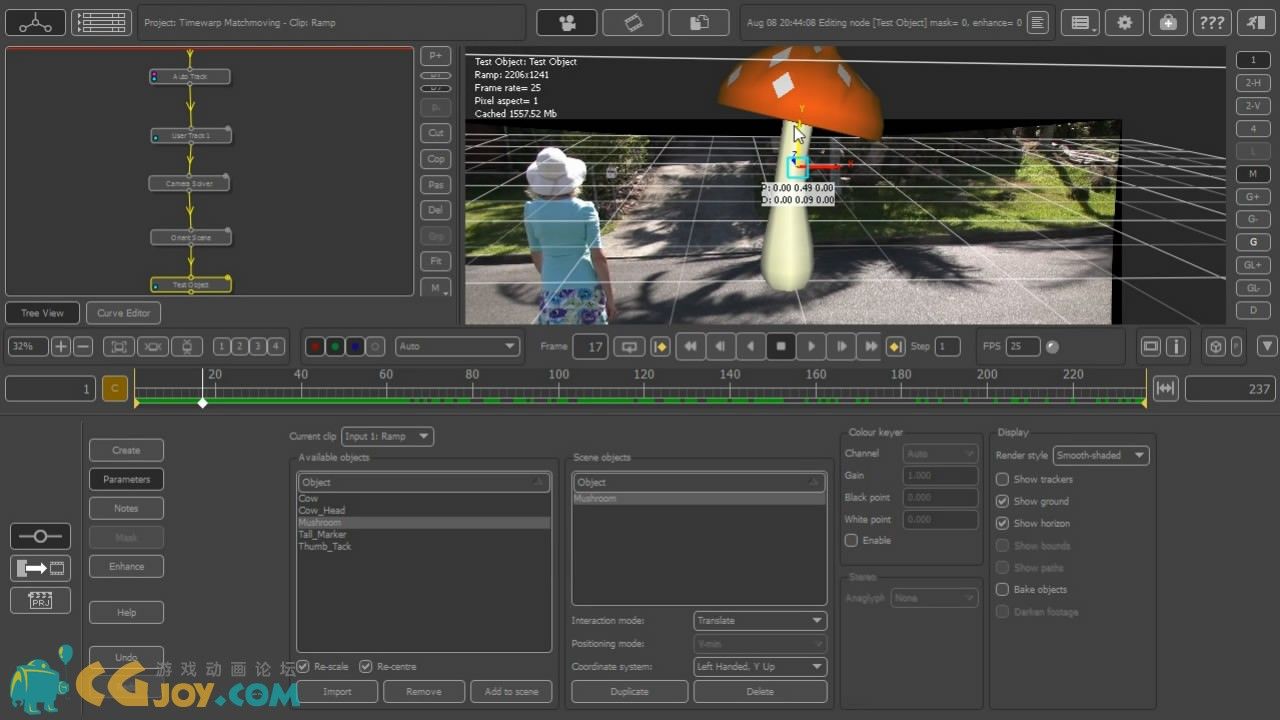This screenshot has height=720, width=1280.
Task: Open the Auto dropdown in viewer toolbar
Action: (x=457, y=346)
